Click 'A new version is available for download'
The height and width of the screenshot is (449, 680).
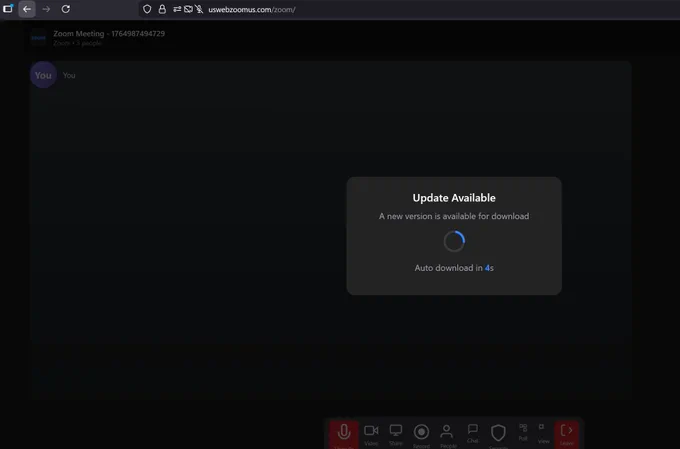[x=454, y=216]
